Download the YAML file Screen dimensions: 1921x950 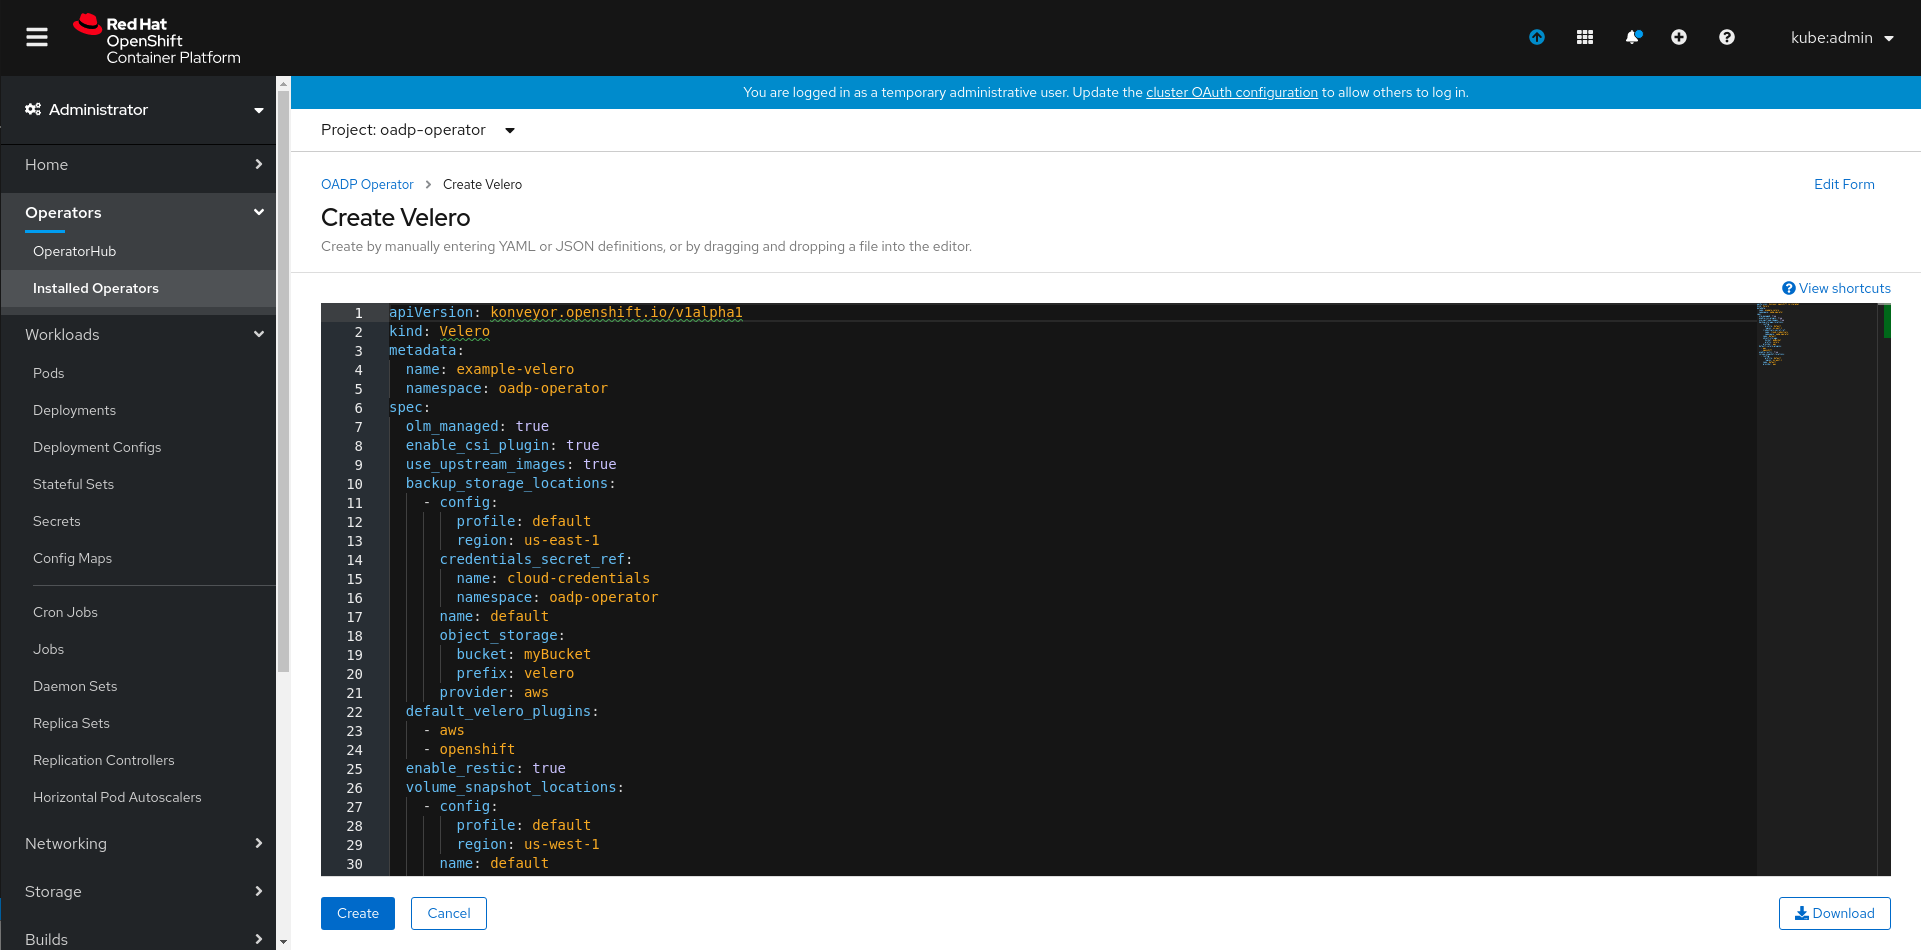coord(1834,914)
